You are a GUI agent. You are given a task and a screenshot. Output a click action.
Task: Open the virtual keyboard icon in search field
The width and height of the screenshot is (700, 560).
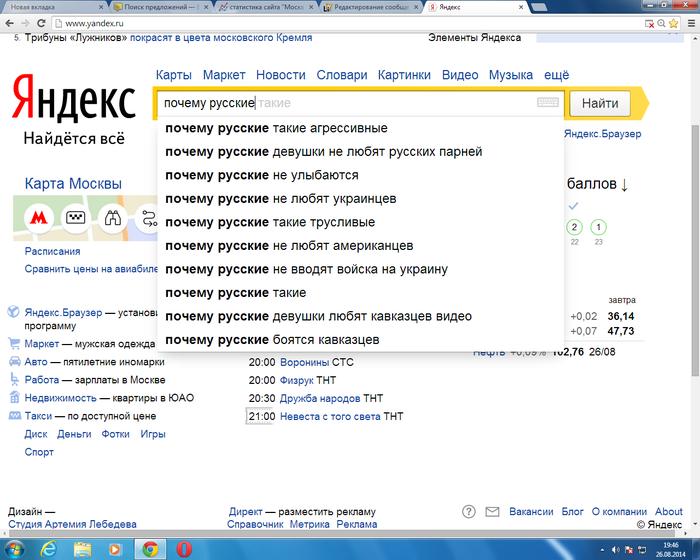click(x=548, y=103)
